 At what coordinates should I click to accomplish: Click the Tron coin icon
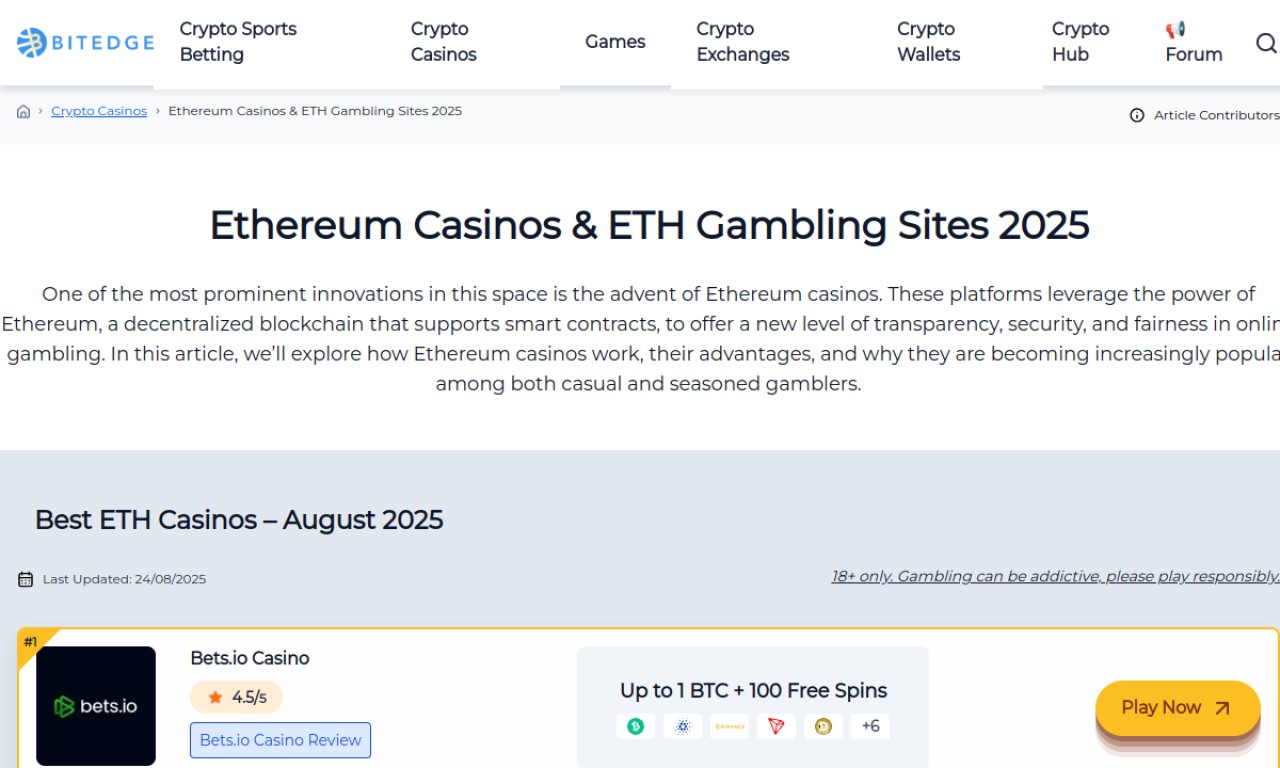pyautogui.click(x=777, y=727)
